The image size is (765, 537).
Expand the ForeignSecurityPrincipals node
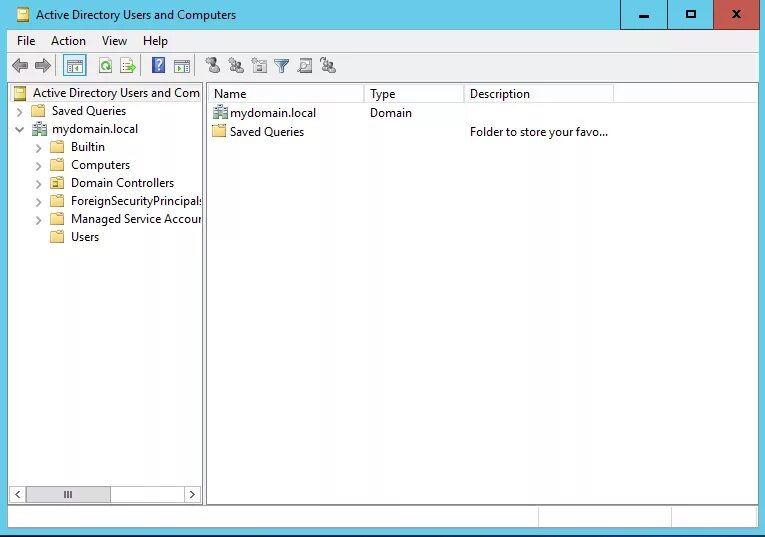click(x=39, y=202)
